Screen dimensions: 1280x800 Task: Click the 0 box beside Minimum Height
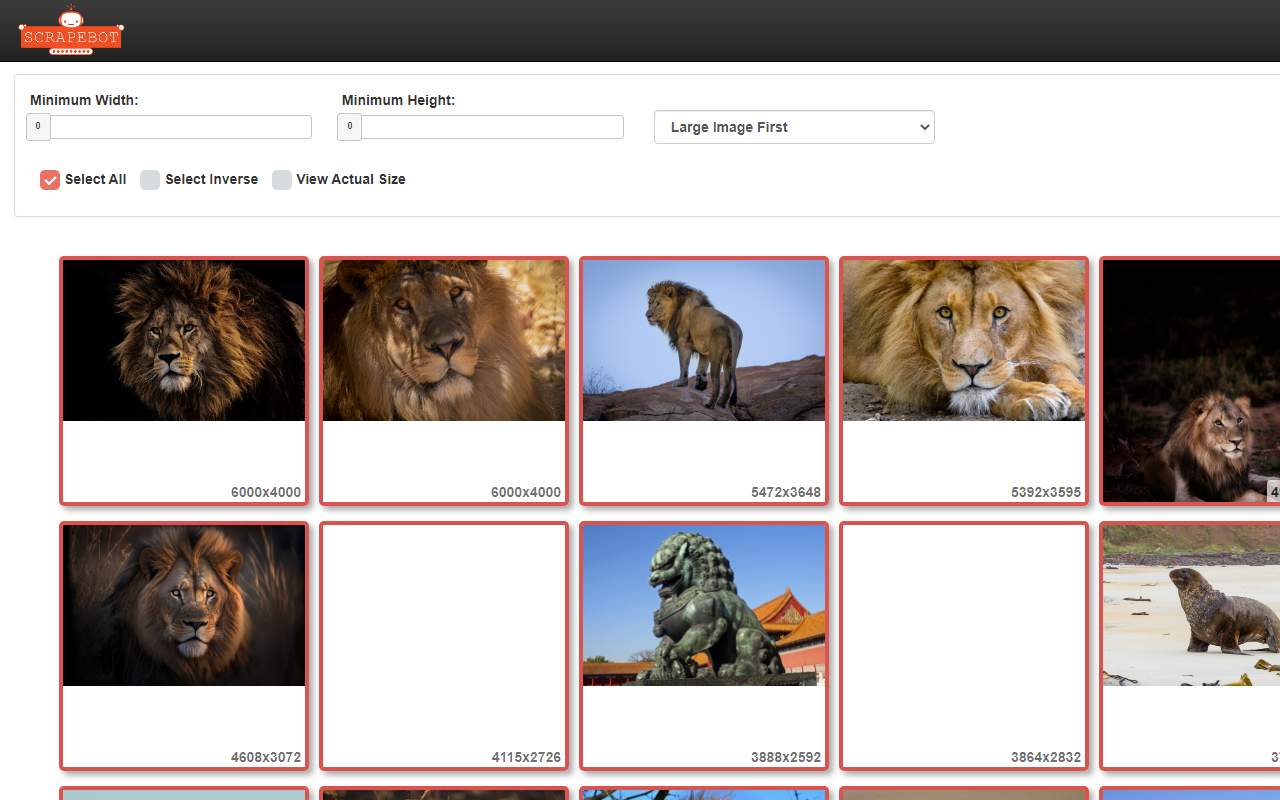click(x=349, y=127)
